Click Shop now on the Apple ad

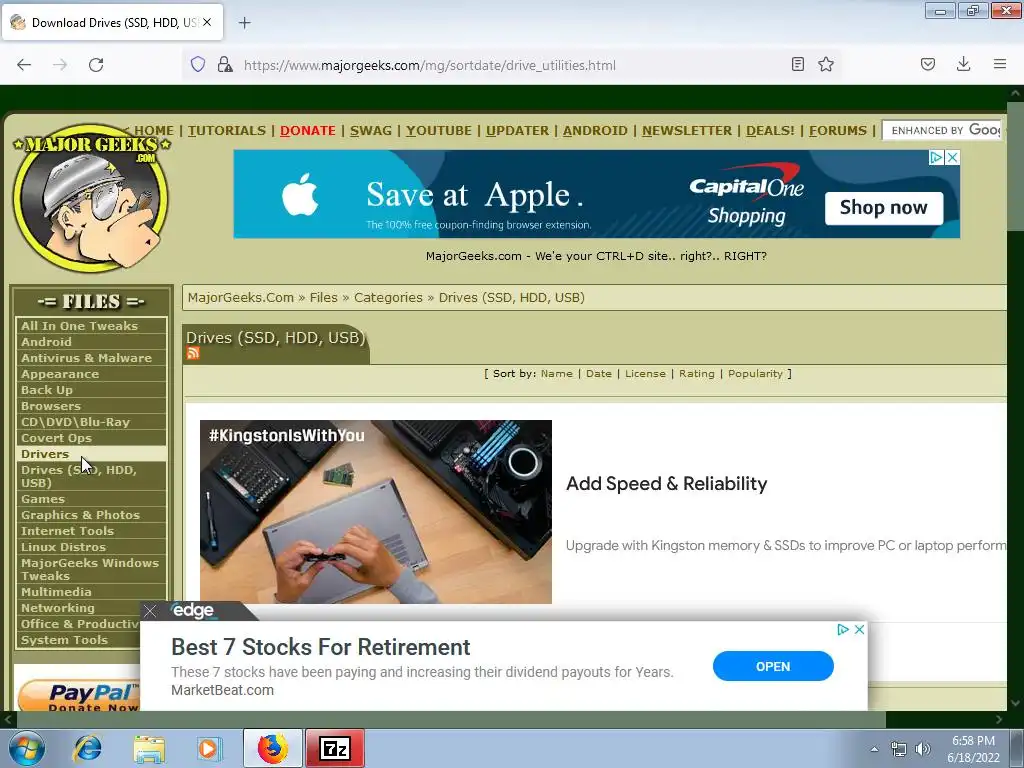click(883, 208)
